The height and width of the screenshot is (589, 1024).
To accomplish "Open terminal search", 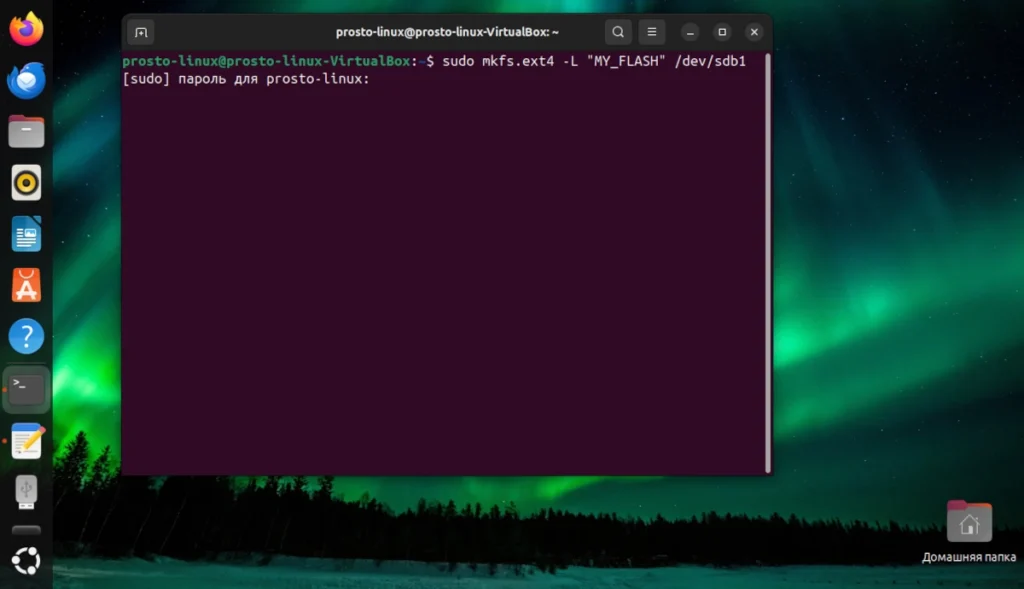I will click(x=618, y=32).
